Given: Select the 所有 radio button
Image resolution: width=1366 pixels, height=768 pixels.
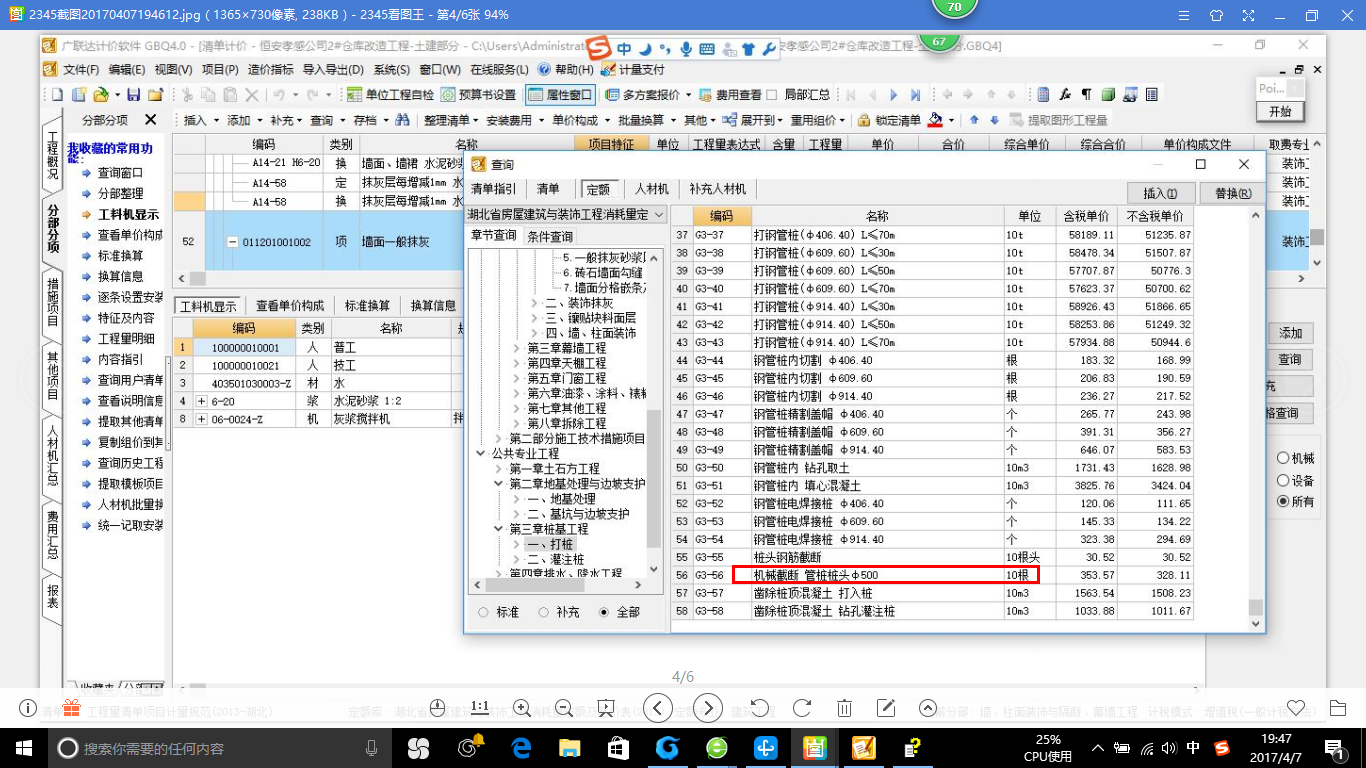Looking at the screenshot, I should 1283,502.
